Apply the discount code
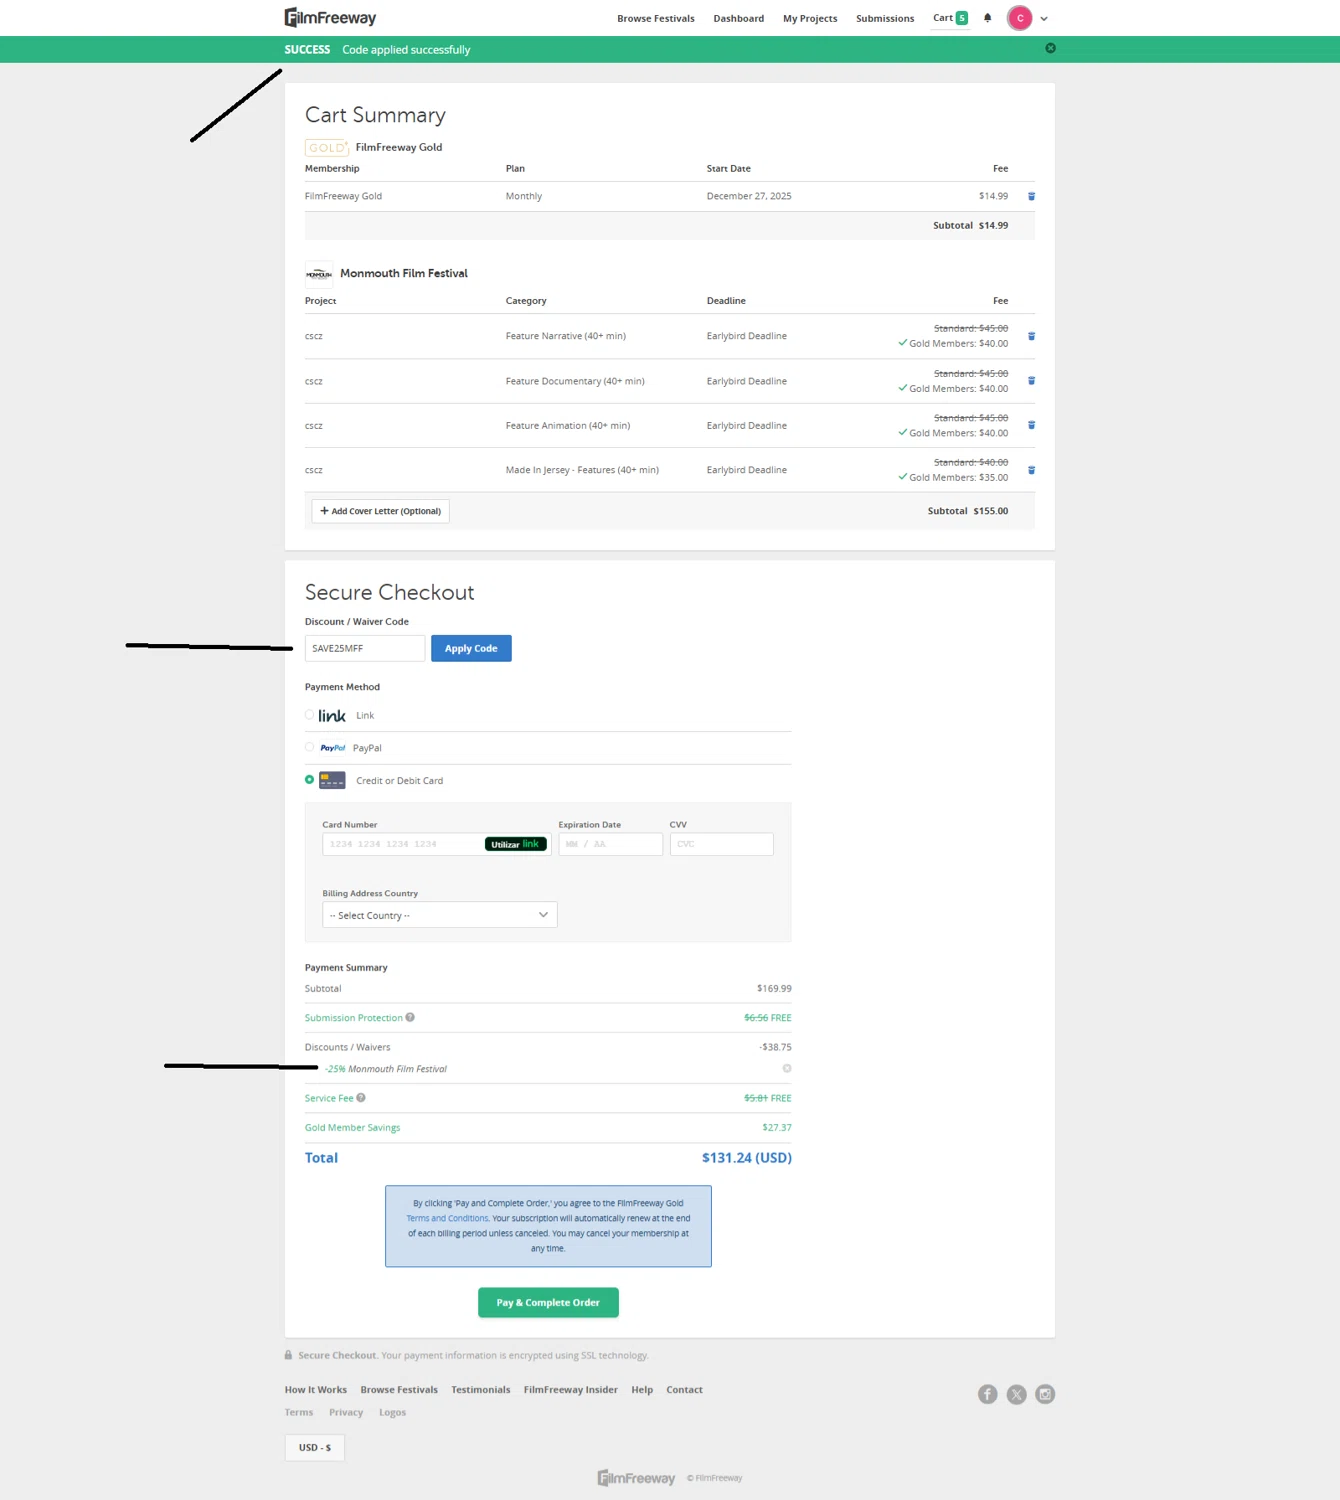The image size is (1340, 1500). click(x=471, y=648)
